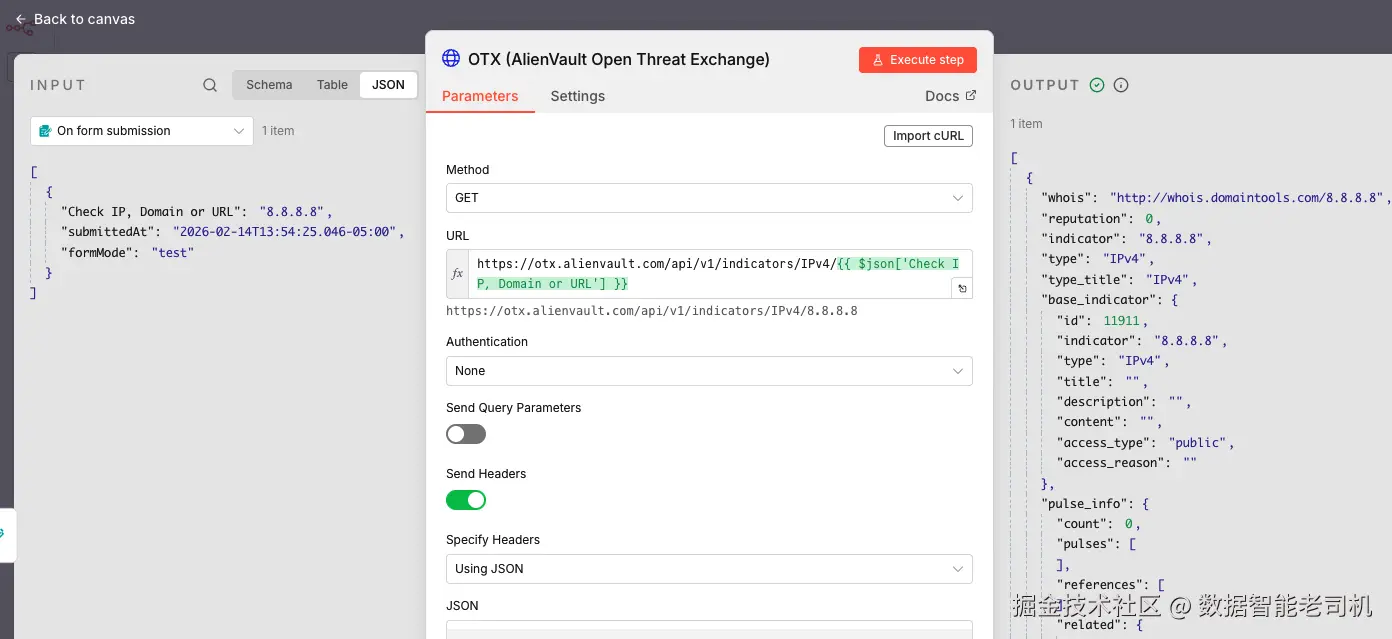Click the Import cURL button
1392x639 pixels.
(928, 136)
